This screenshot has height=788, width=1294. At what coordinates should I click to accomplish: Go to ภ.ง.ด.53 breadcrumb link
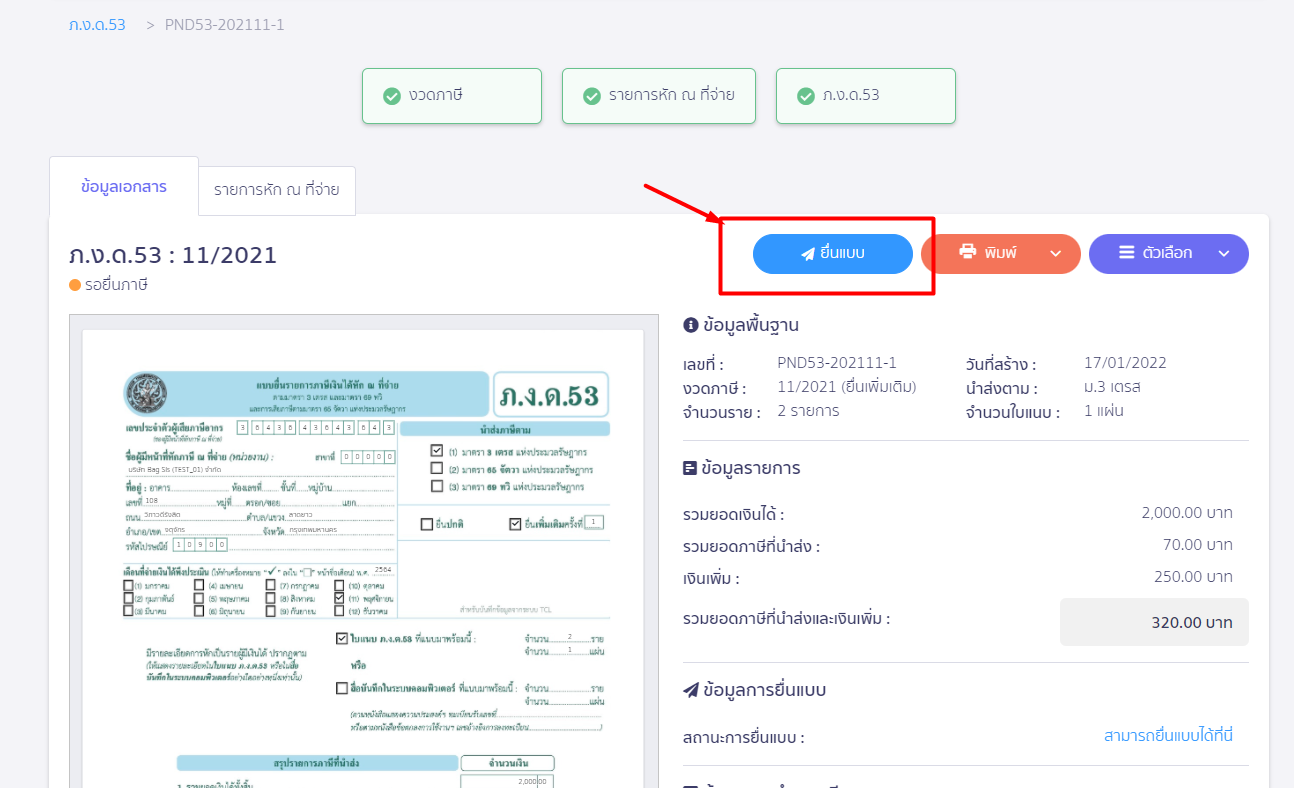pos(97,24)
